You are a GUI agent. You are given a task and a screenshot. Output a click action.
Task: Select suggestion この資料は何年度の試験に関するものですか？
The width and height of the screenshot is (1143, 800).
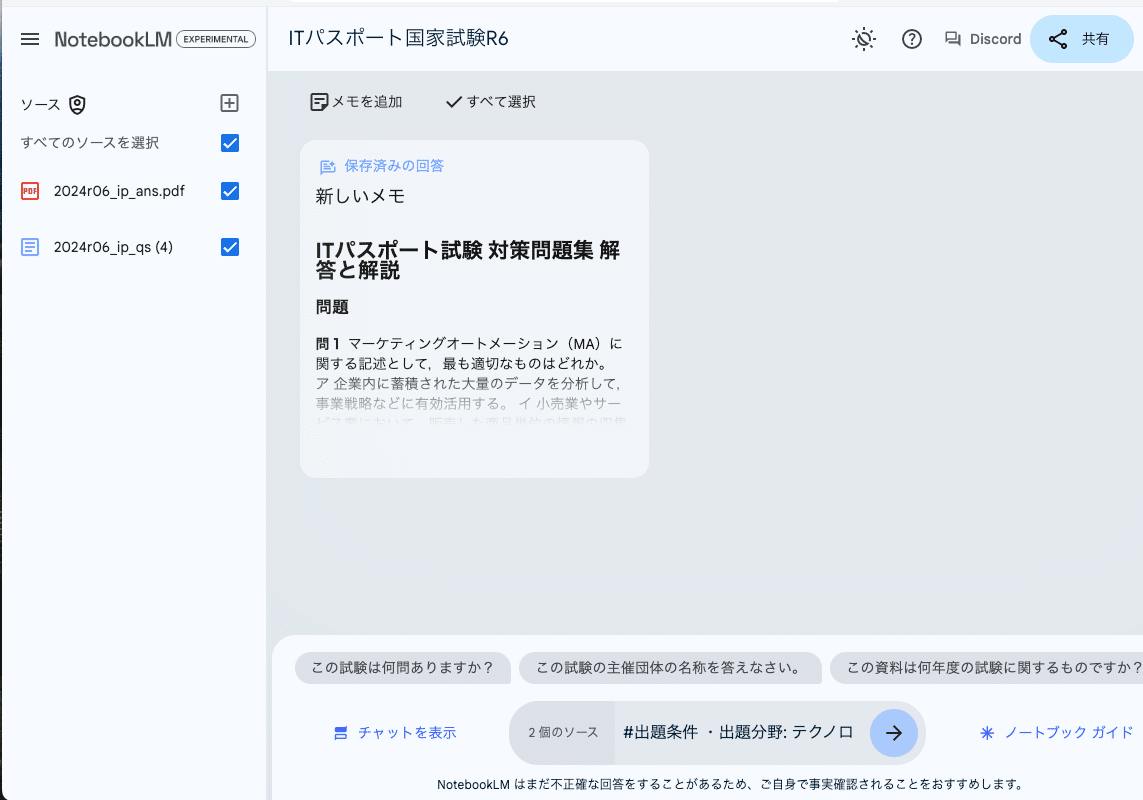tap(987, 668)
